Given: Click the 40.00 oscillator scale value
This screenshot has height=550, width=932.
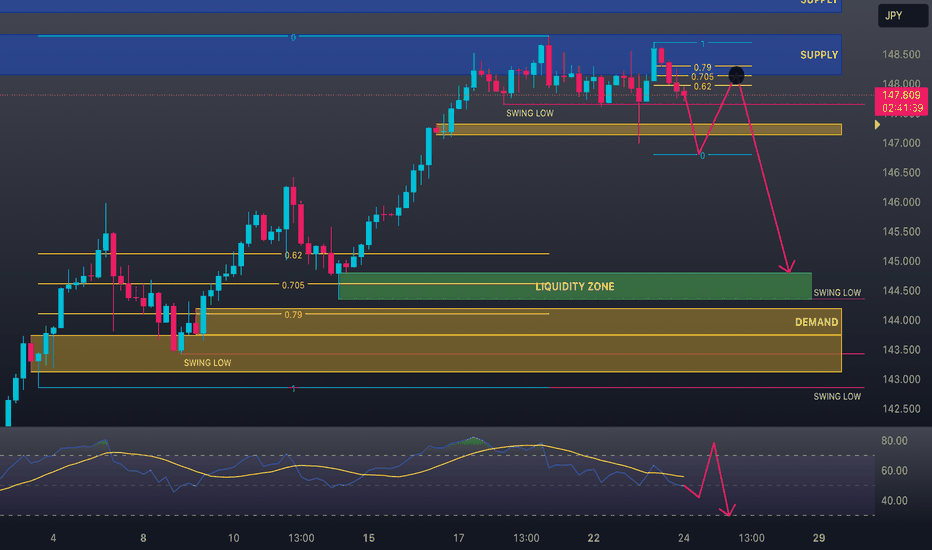Looking at the screenshot, I should (894, 501).
